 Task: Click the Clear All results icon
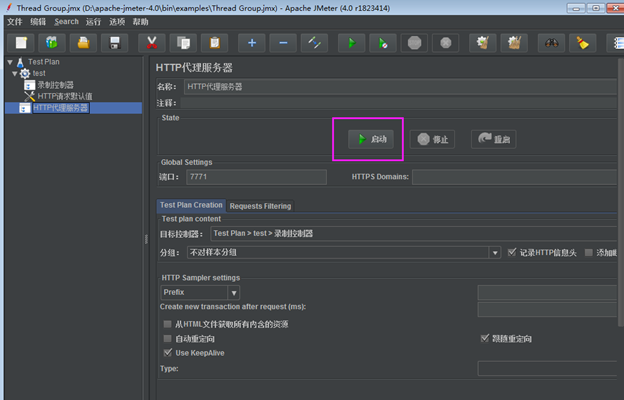click(514, 43)
